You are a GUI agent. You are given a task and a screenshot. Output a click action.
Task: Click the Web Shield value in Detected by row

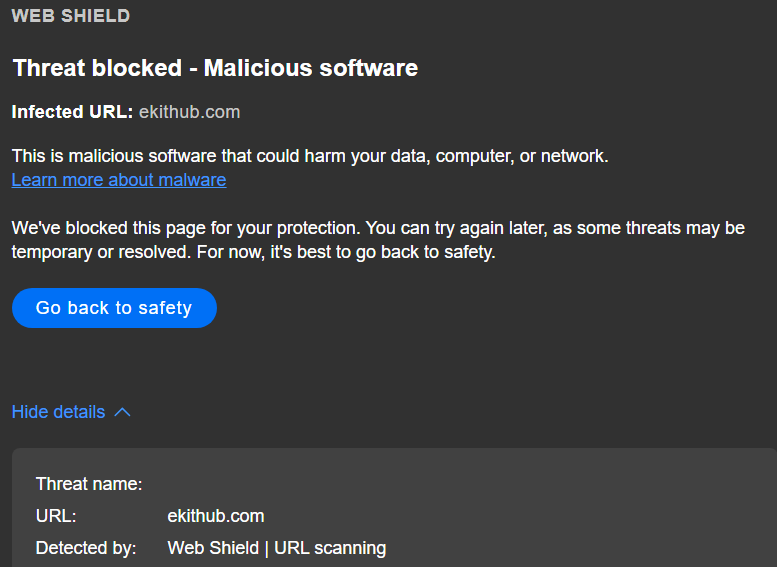pyautogui.click(x=213, y=548)
